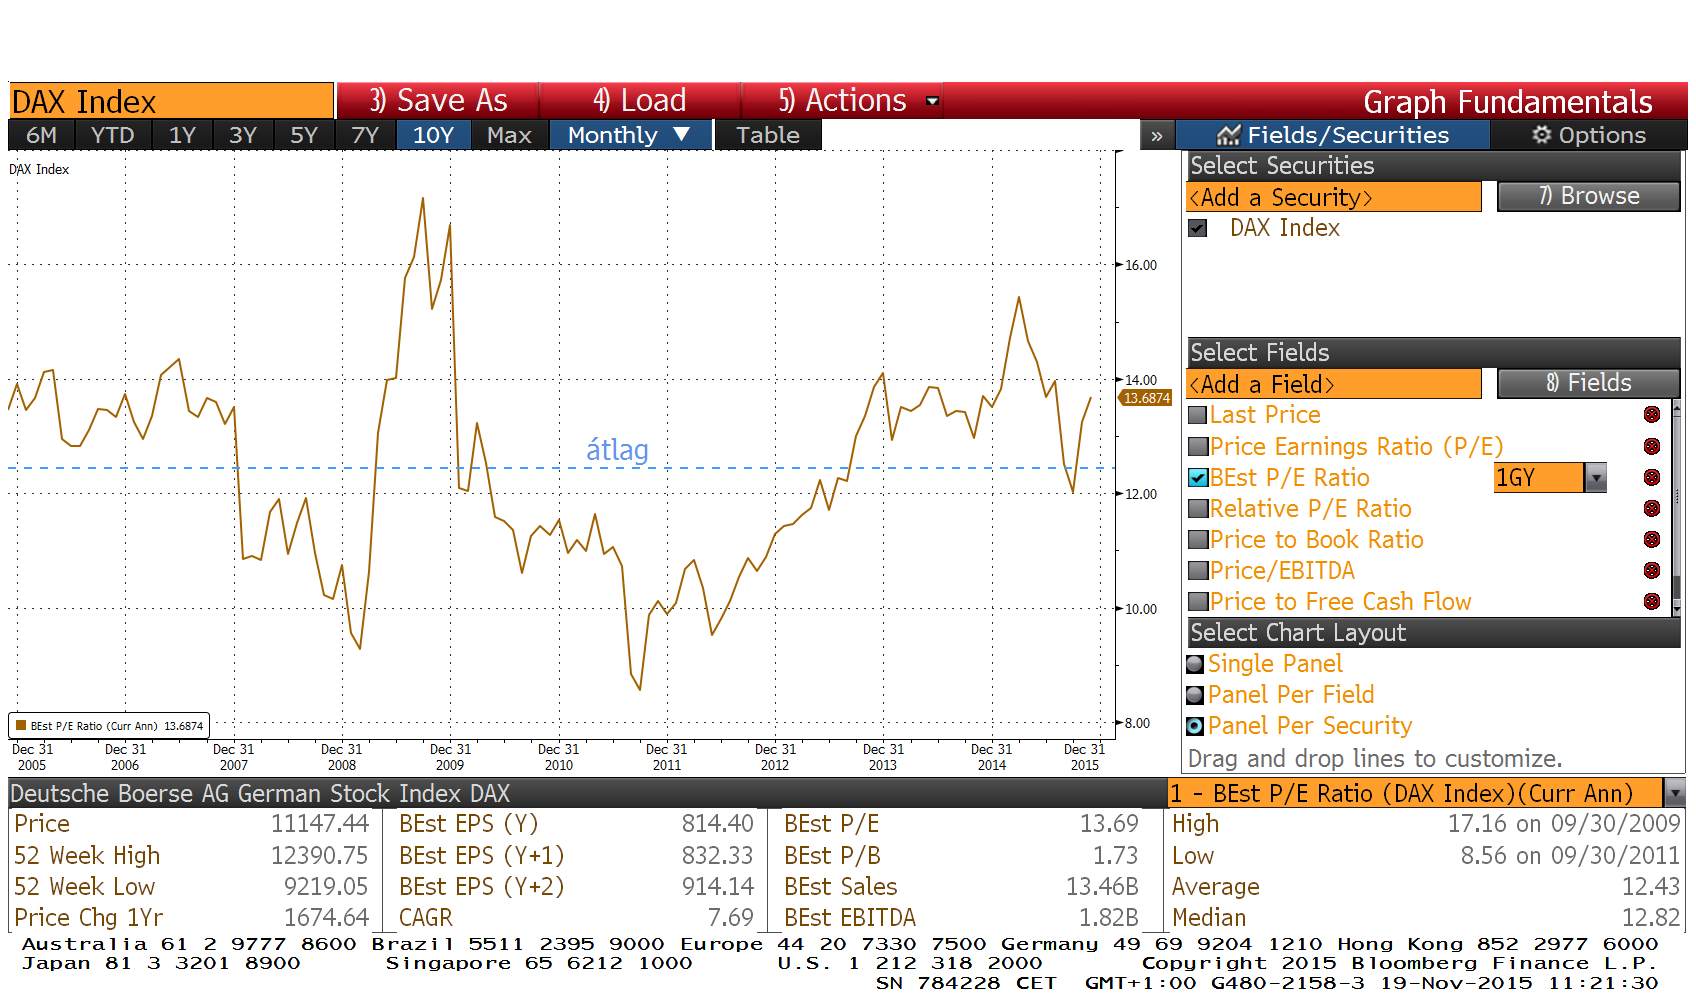Click the gear icon in the Options tab

(1542, 134)
